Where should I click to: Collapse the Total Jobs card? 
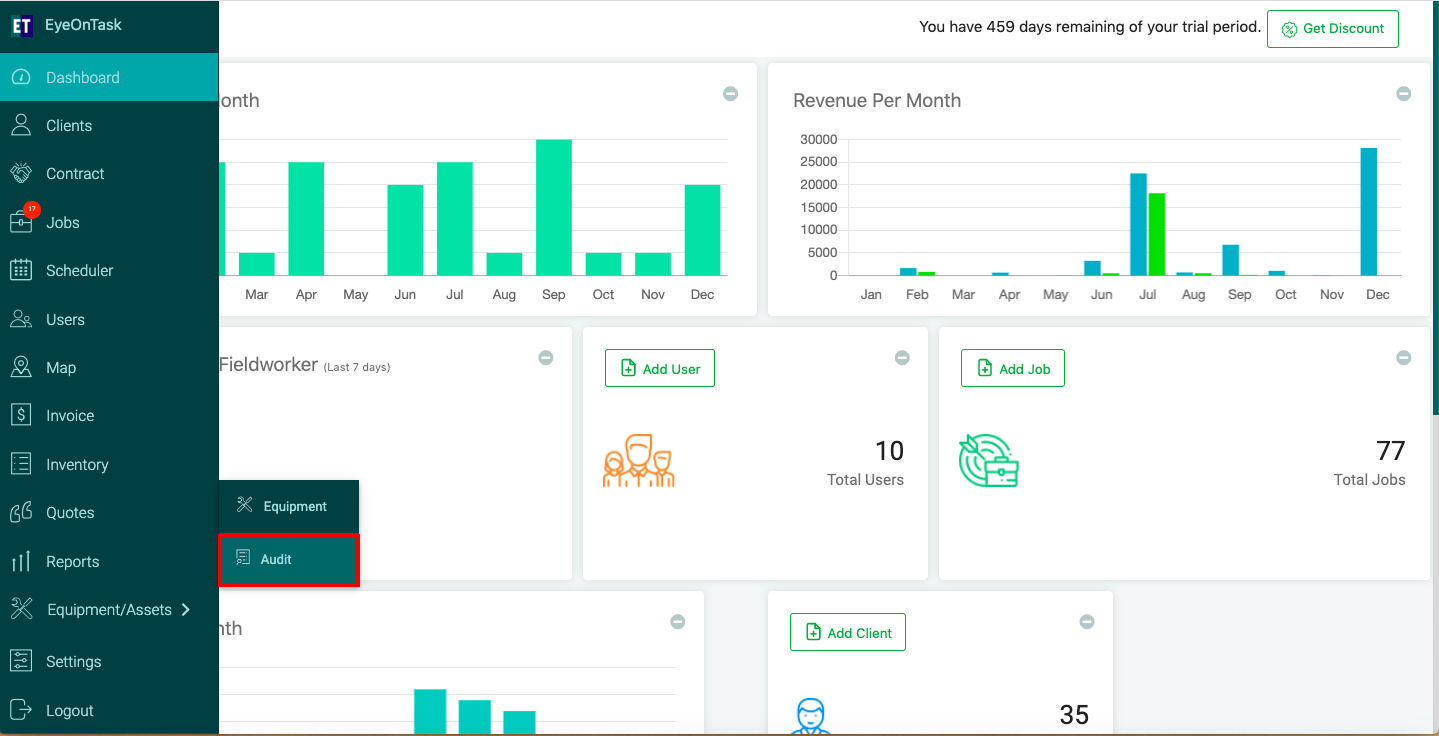1404,357
